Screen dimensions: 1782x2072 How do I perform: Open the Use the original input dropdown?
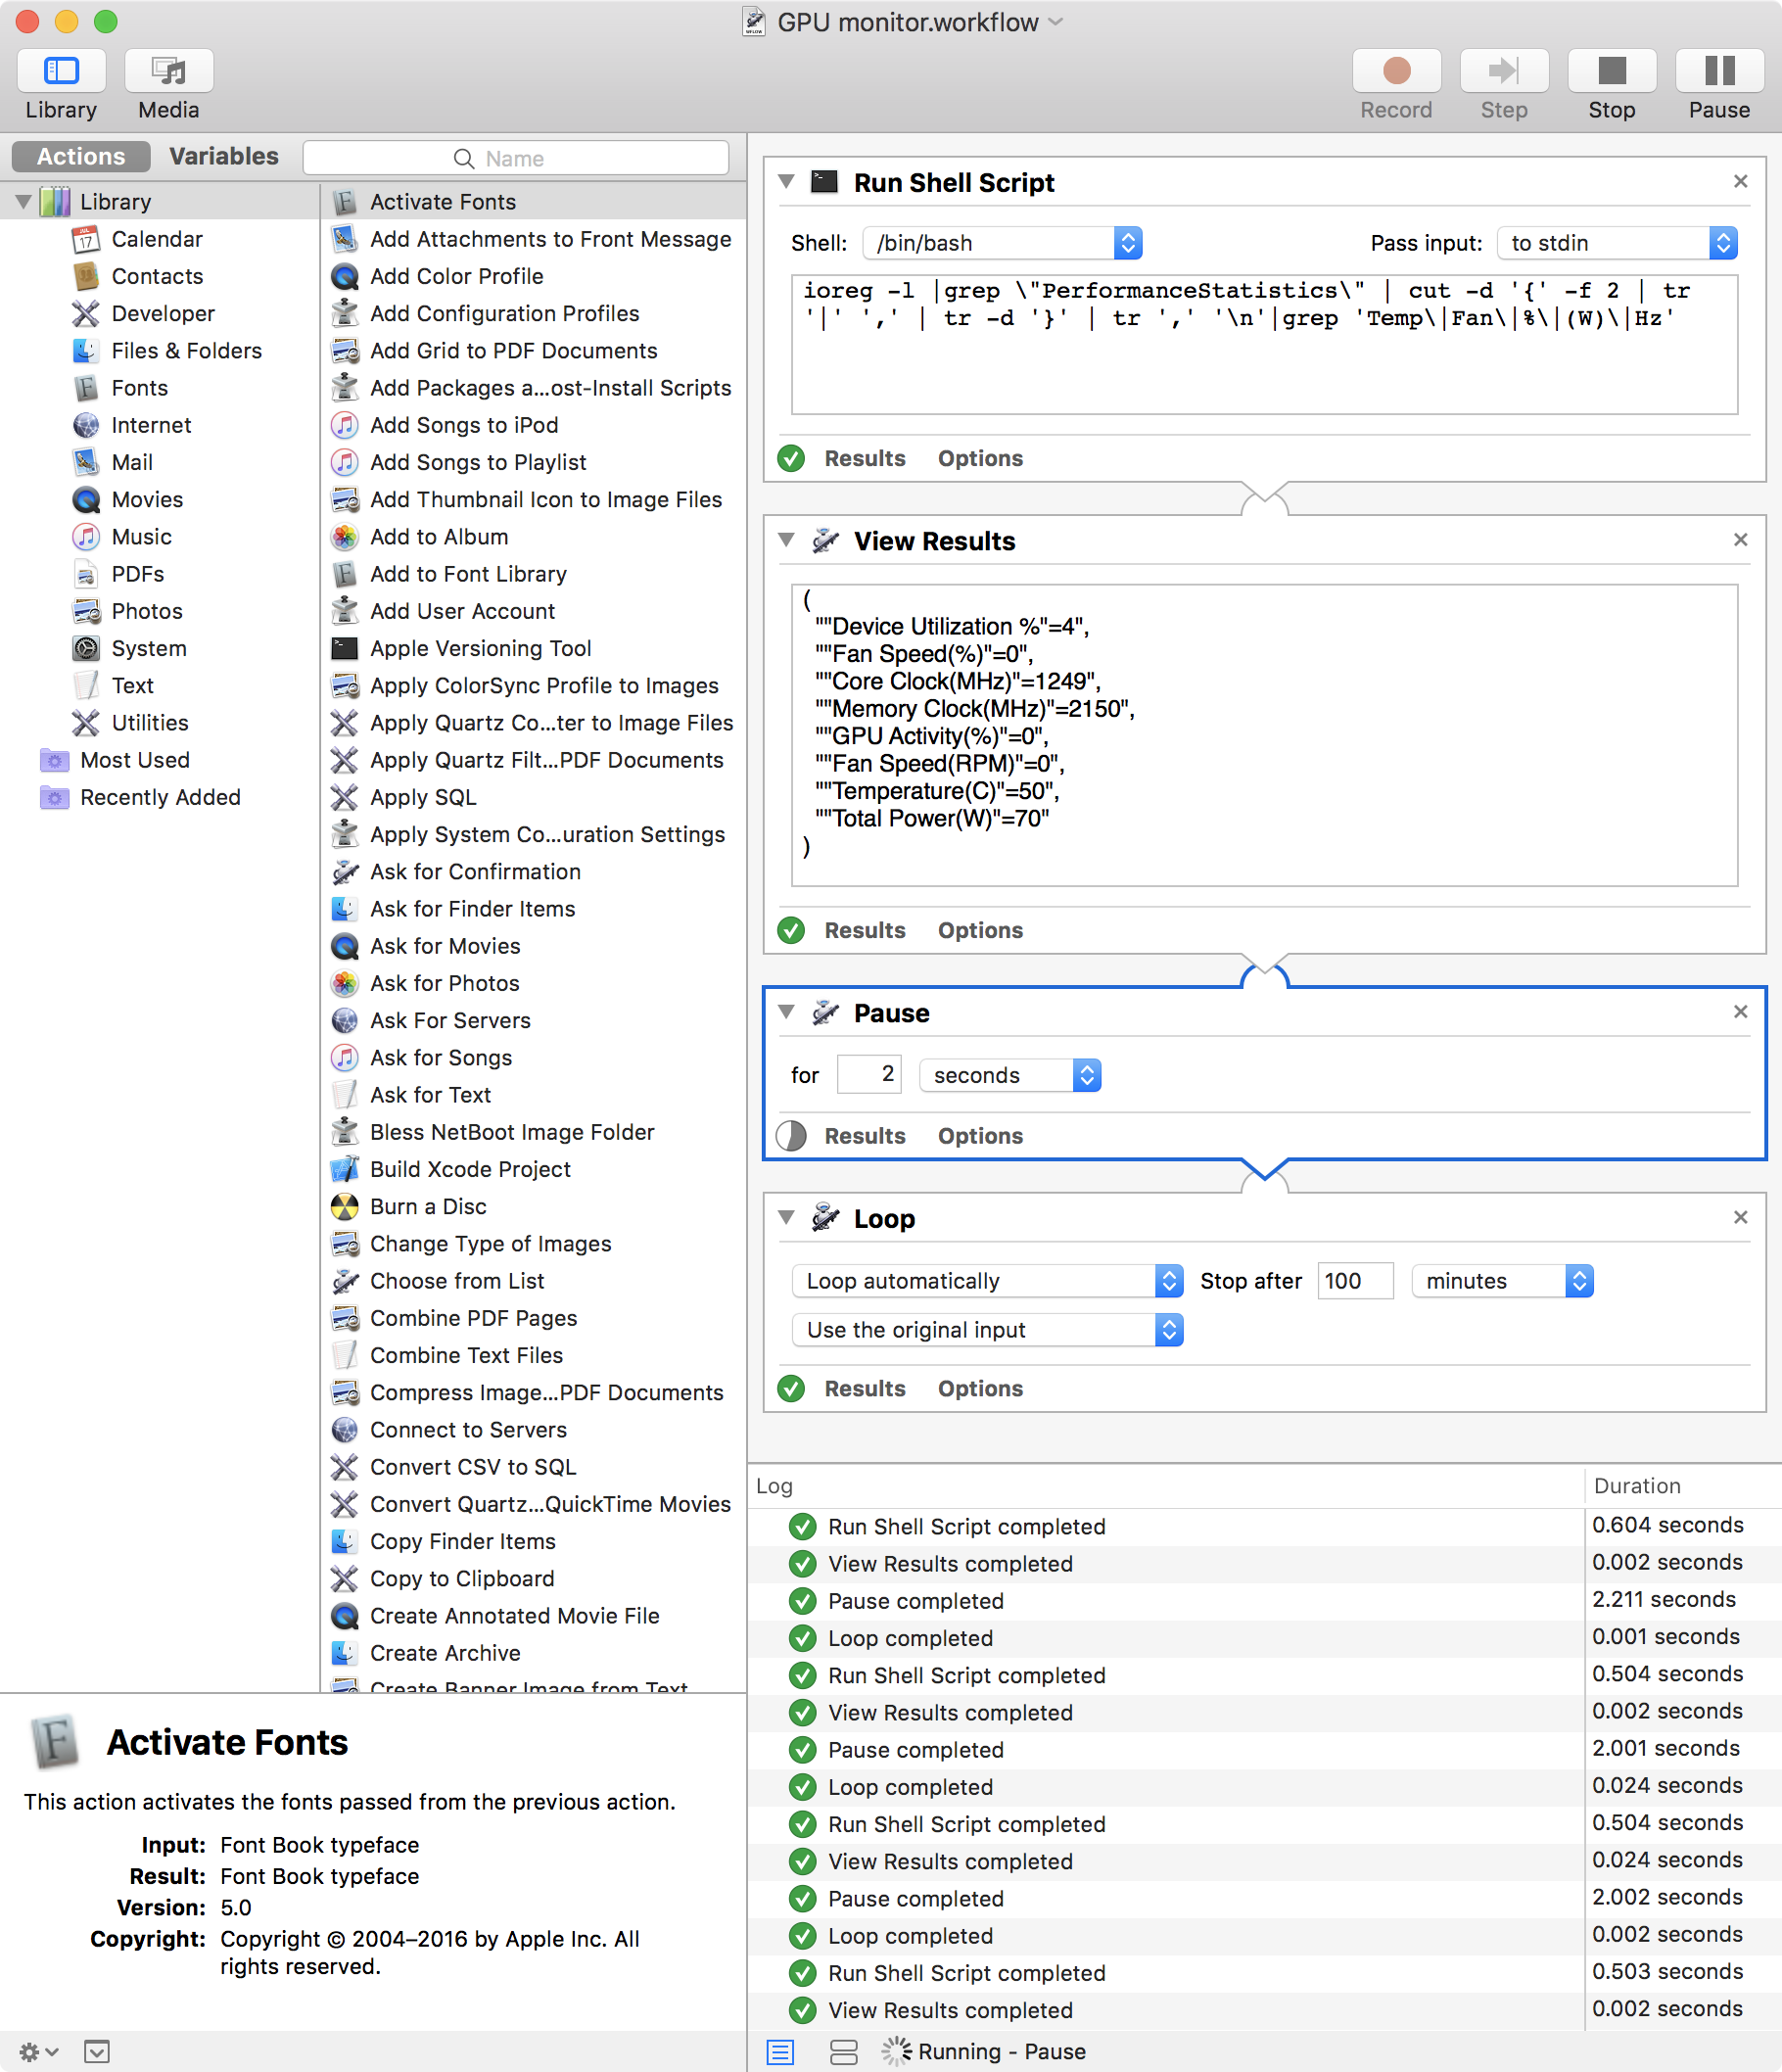[x=987, y=1330]
